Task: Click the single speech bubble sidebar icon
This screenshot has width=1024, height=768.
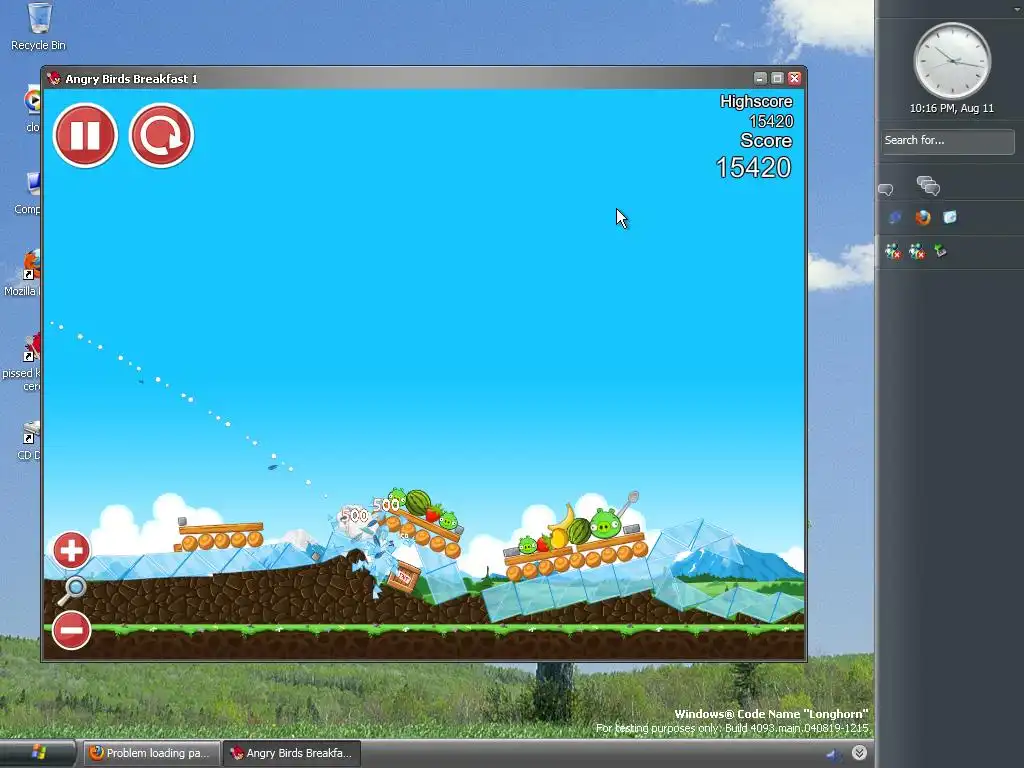Action: [x=886, y=189]
